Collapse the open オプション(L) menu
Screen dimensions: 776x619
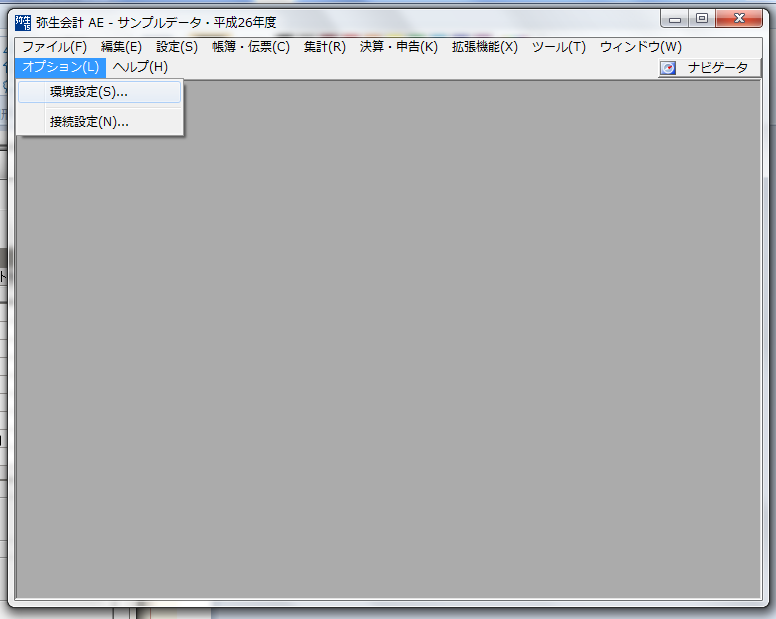click(60, 67)
